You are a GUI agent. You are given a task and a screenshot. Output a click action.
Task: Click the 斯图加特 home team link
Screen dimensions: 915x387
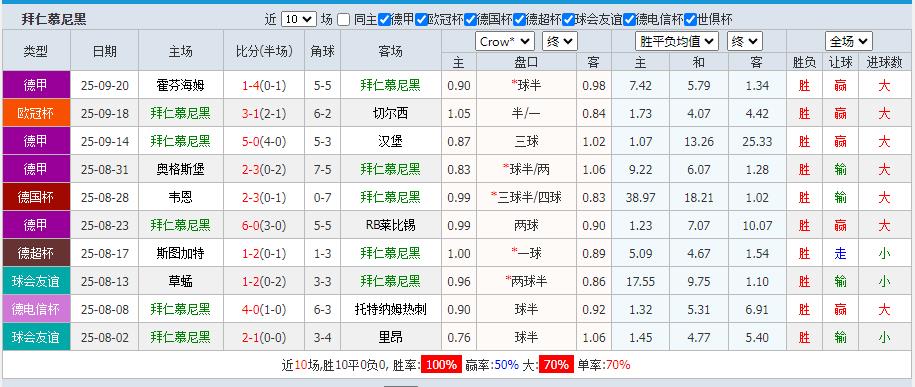point(180,254)
